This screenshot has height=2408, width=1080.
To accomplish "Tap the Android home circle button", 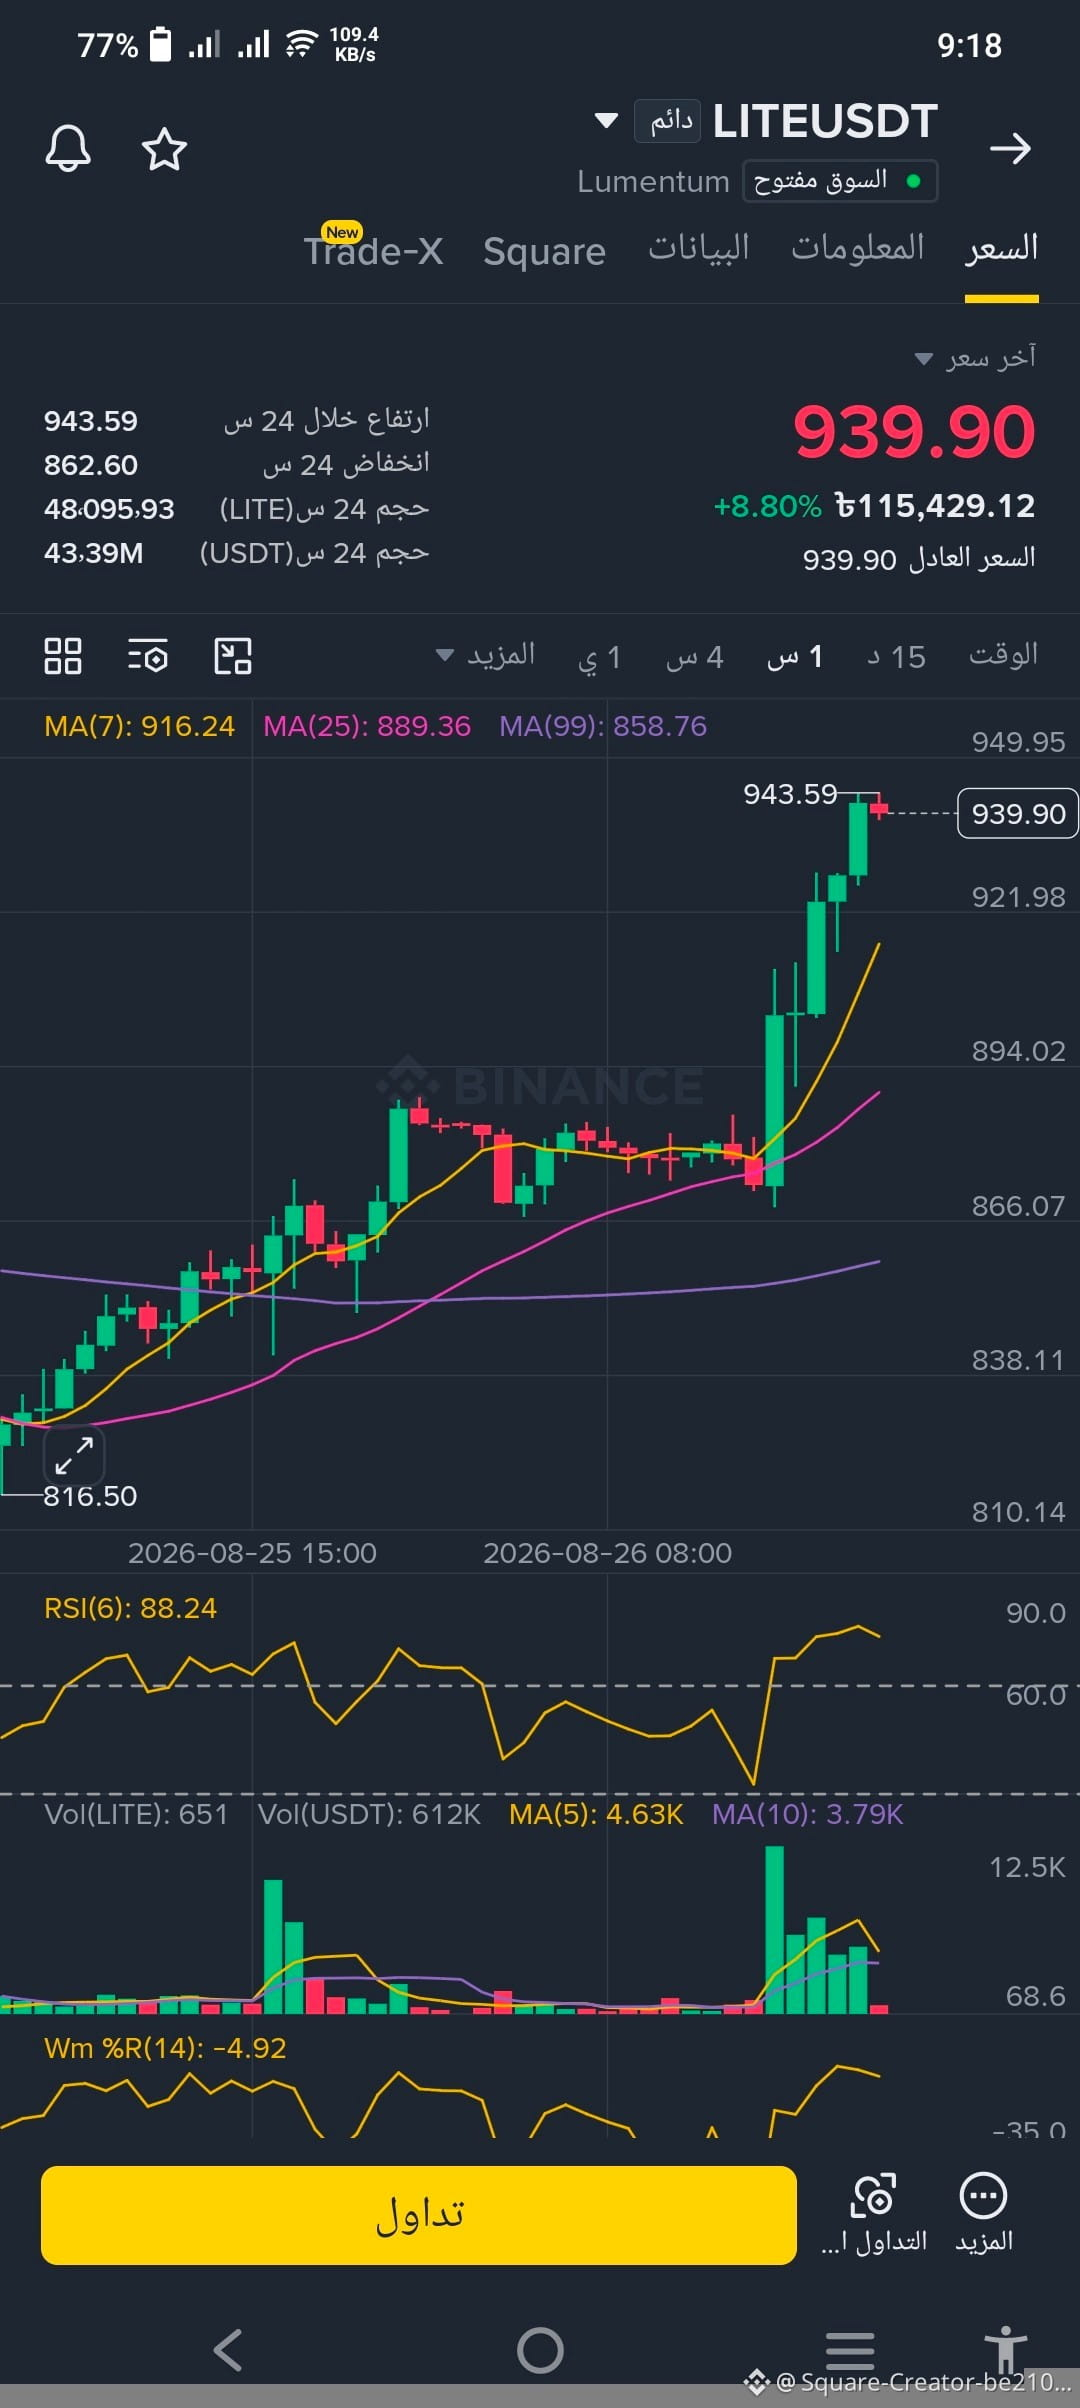I will [540, 2350].
